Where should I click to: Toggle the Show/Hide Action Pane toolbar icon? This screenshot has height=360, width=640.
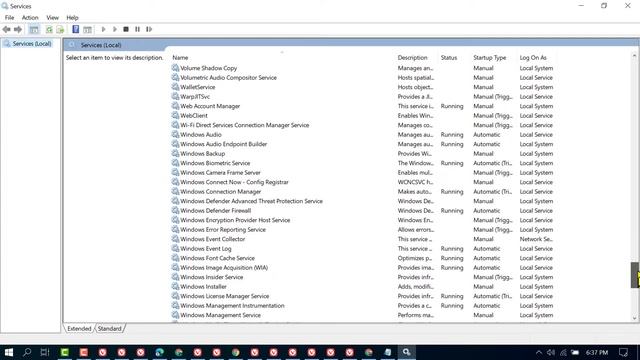coord(87,29)
